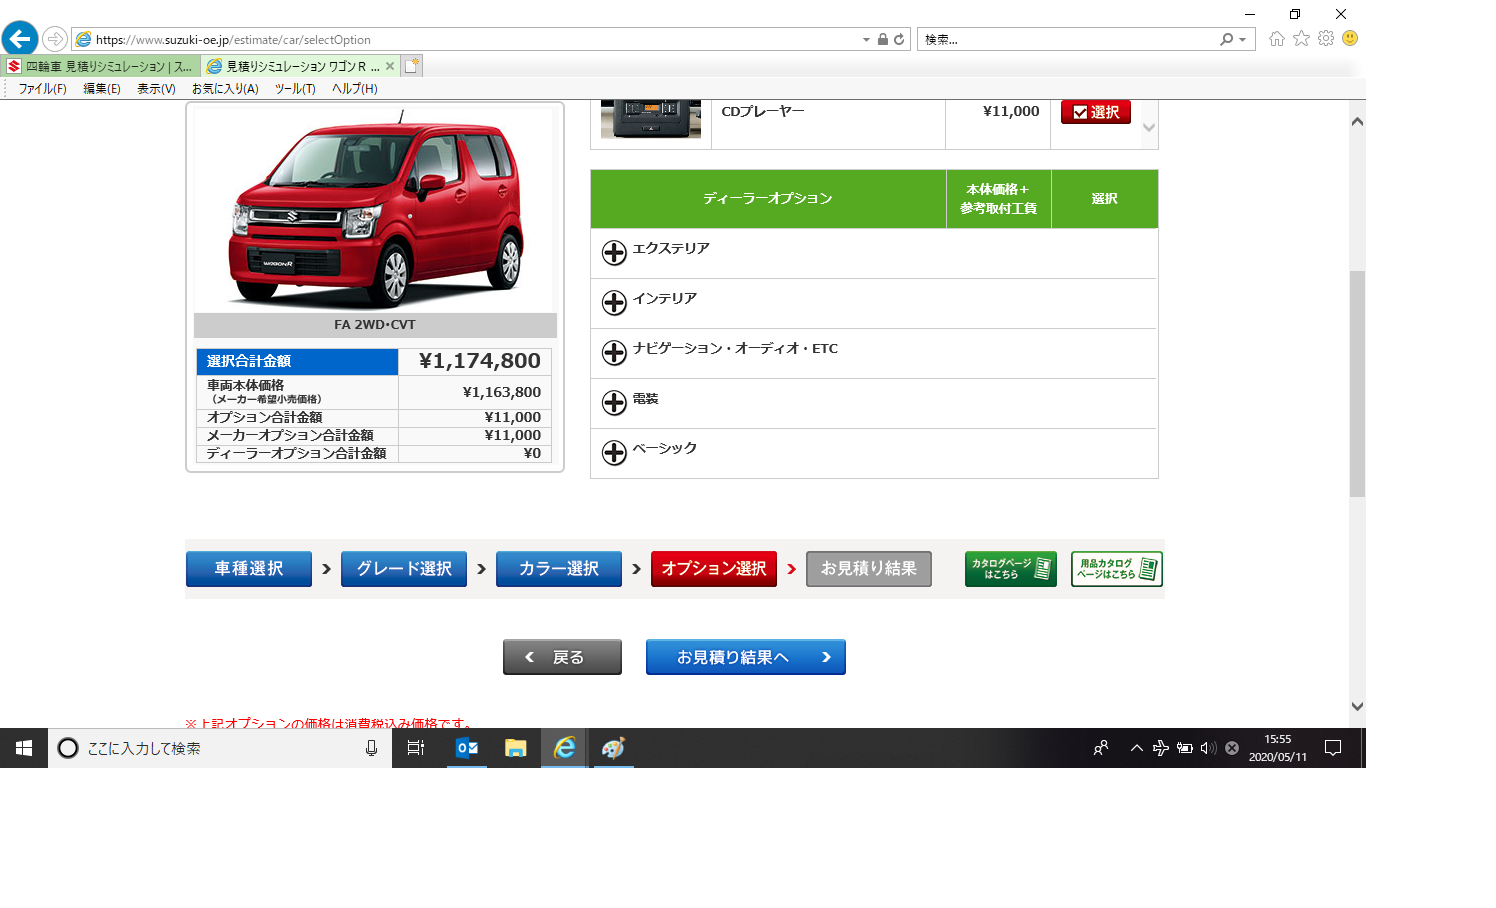Expand ナビゲーション・オーディオ・ETC category
The height and width of the screenshot is (908, 1496).
614,353
